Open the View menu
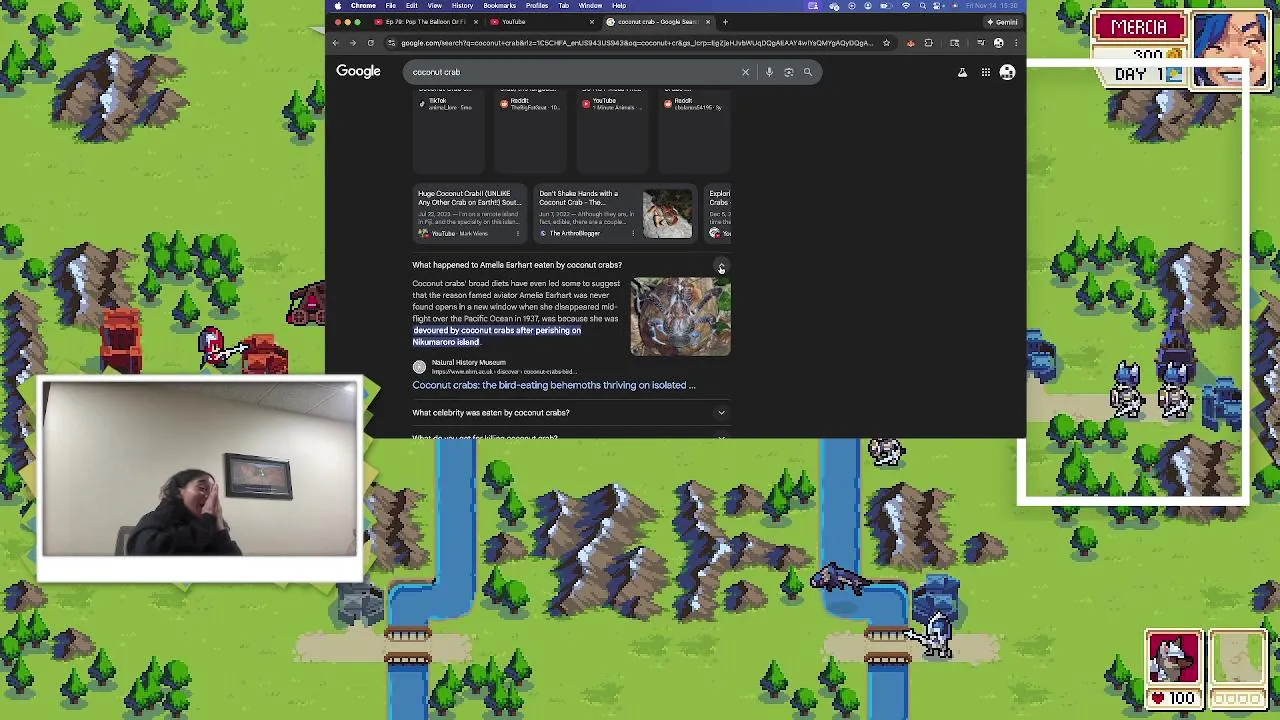Viewport: 1280px width, 720px height. pyautogui.click(x=434, y=6)
